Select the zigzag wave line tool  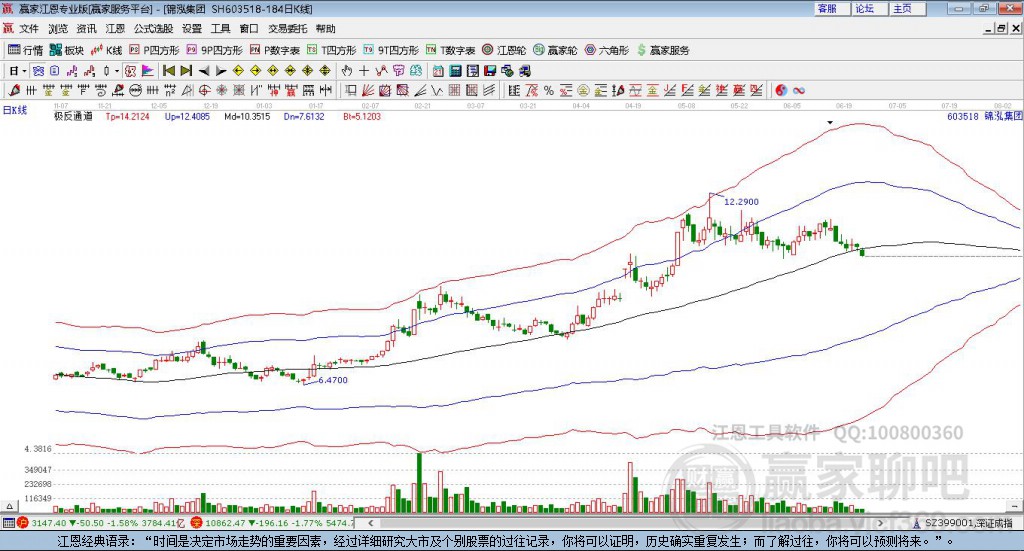437,91
